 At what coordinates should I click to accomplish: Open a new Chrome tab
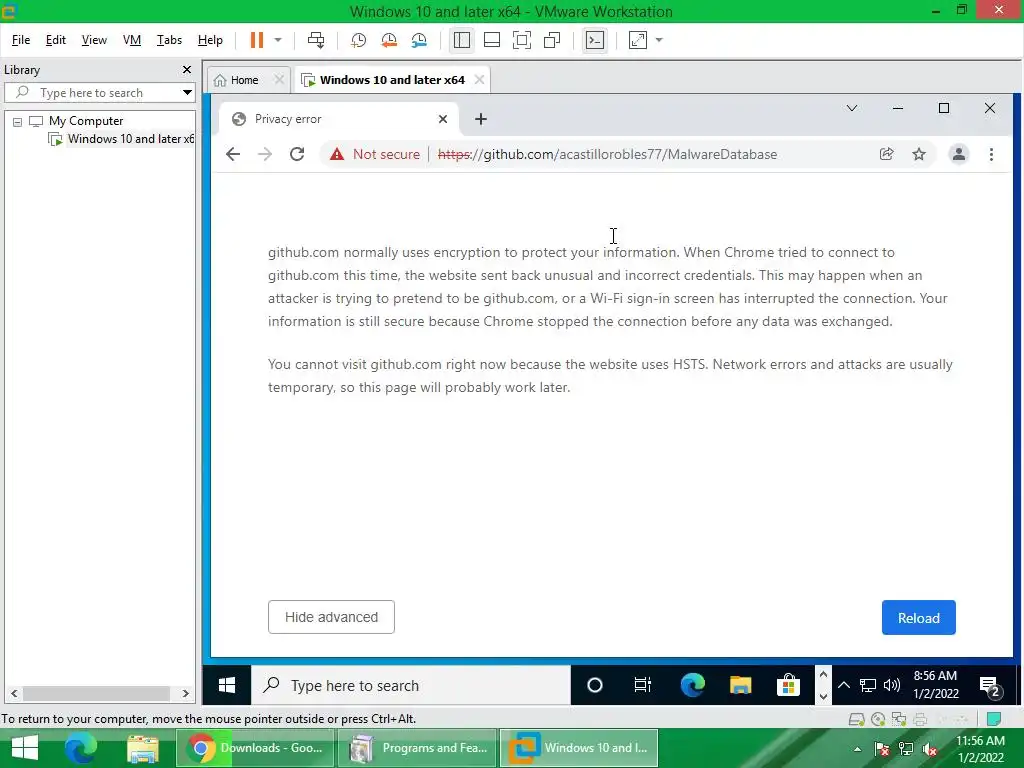(x=481, y=119)
